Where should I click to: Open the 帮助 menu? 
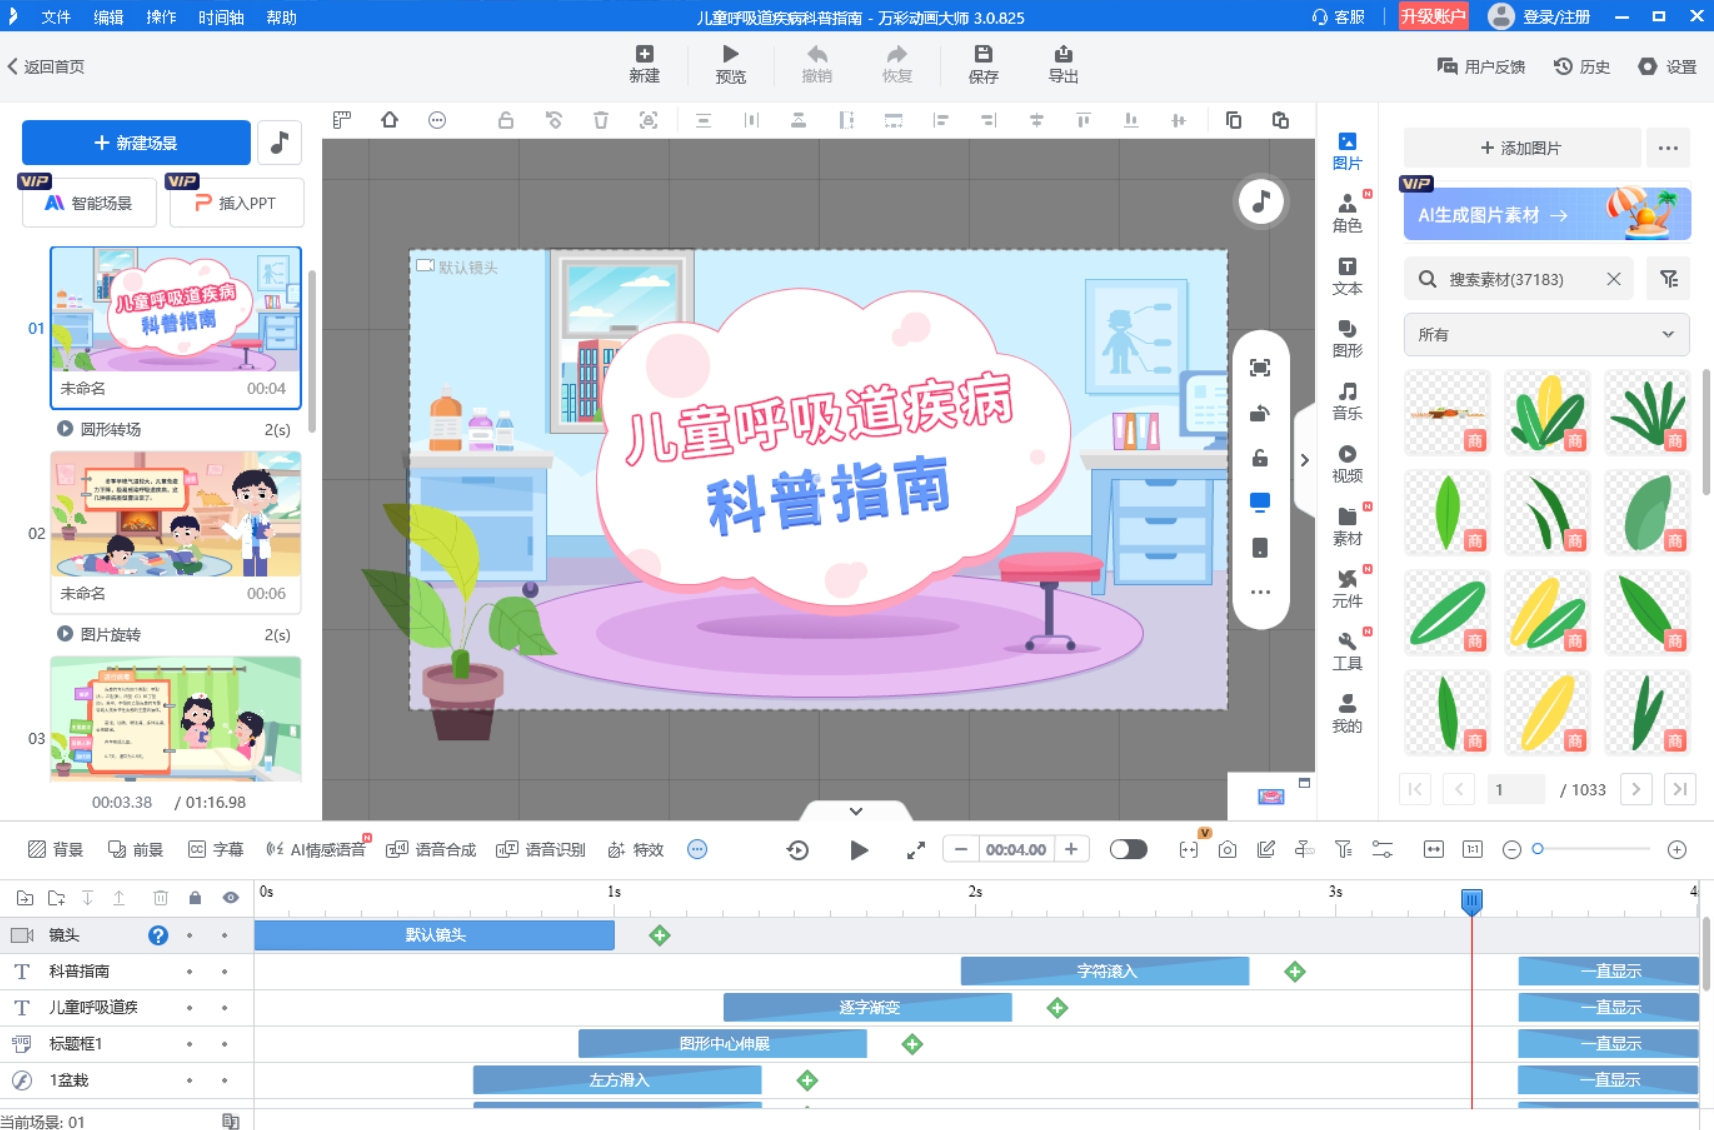pyautogui.click(x=280, y=17)
